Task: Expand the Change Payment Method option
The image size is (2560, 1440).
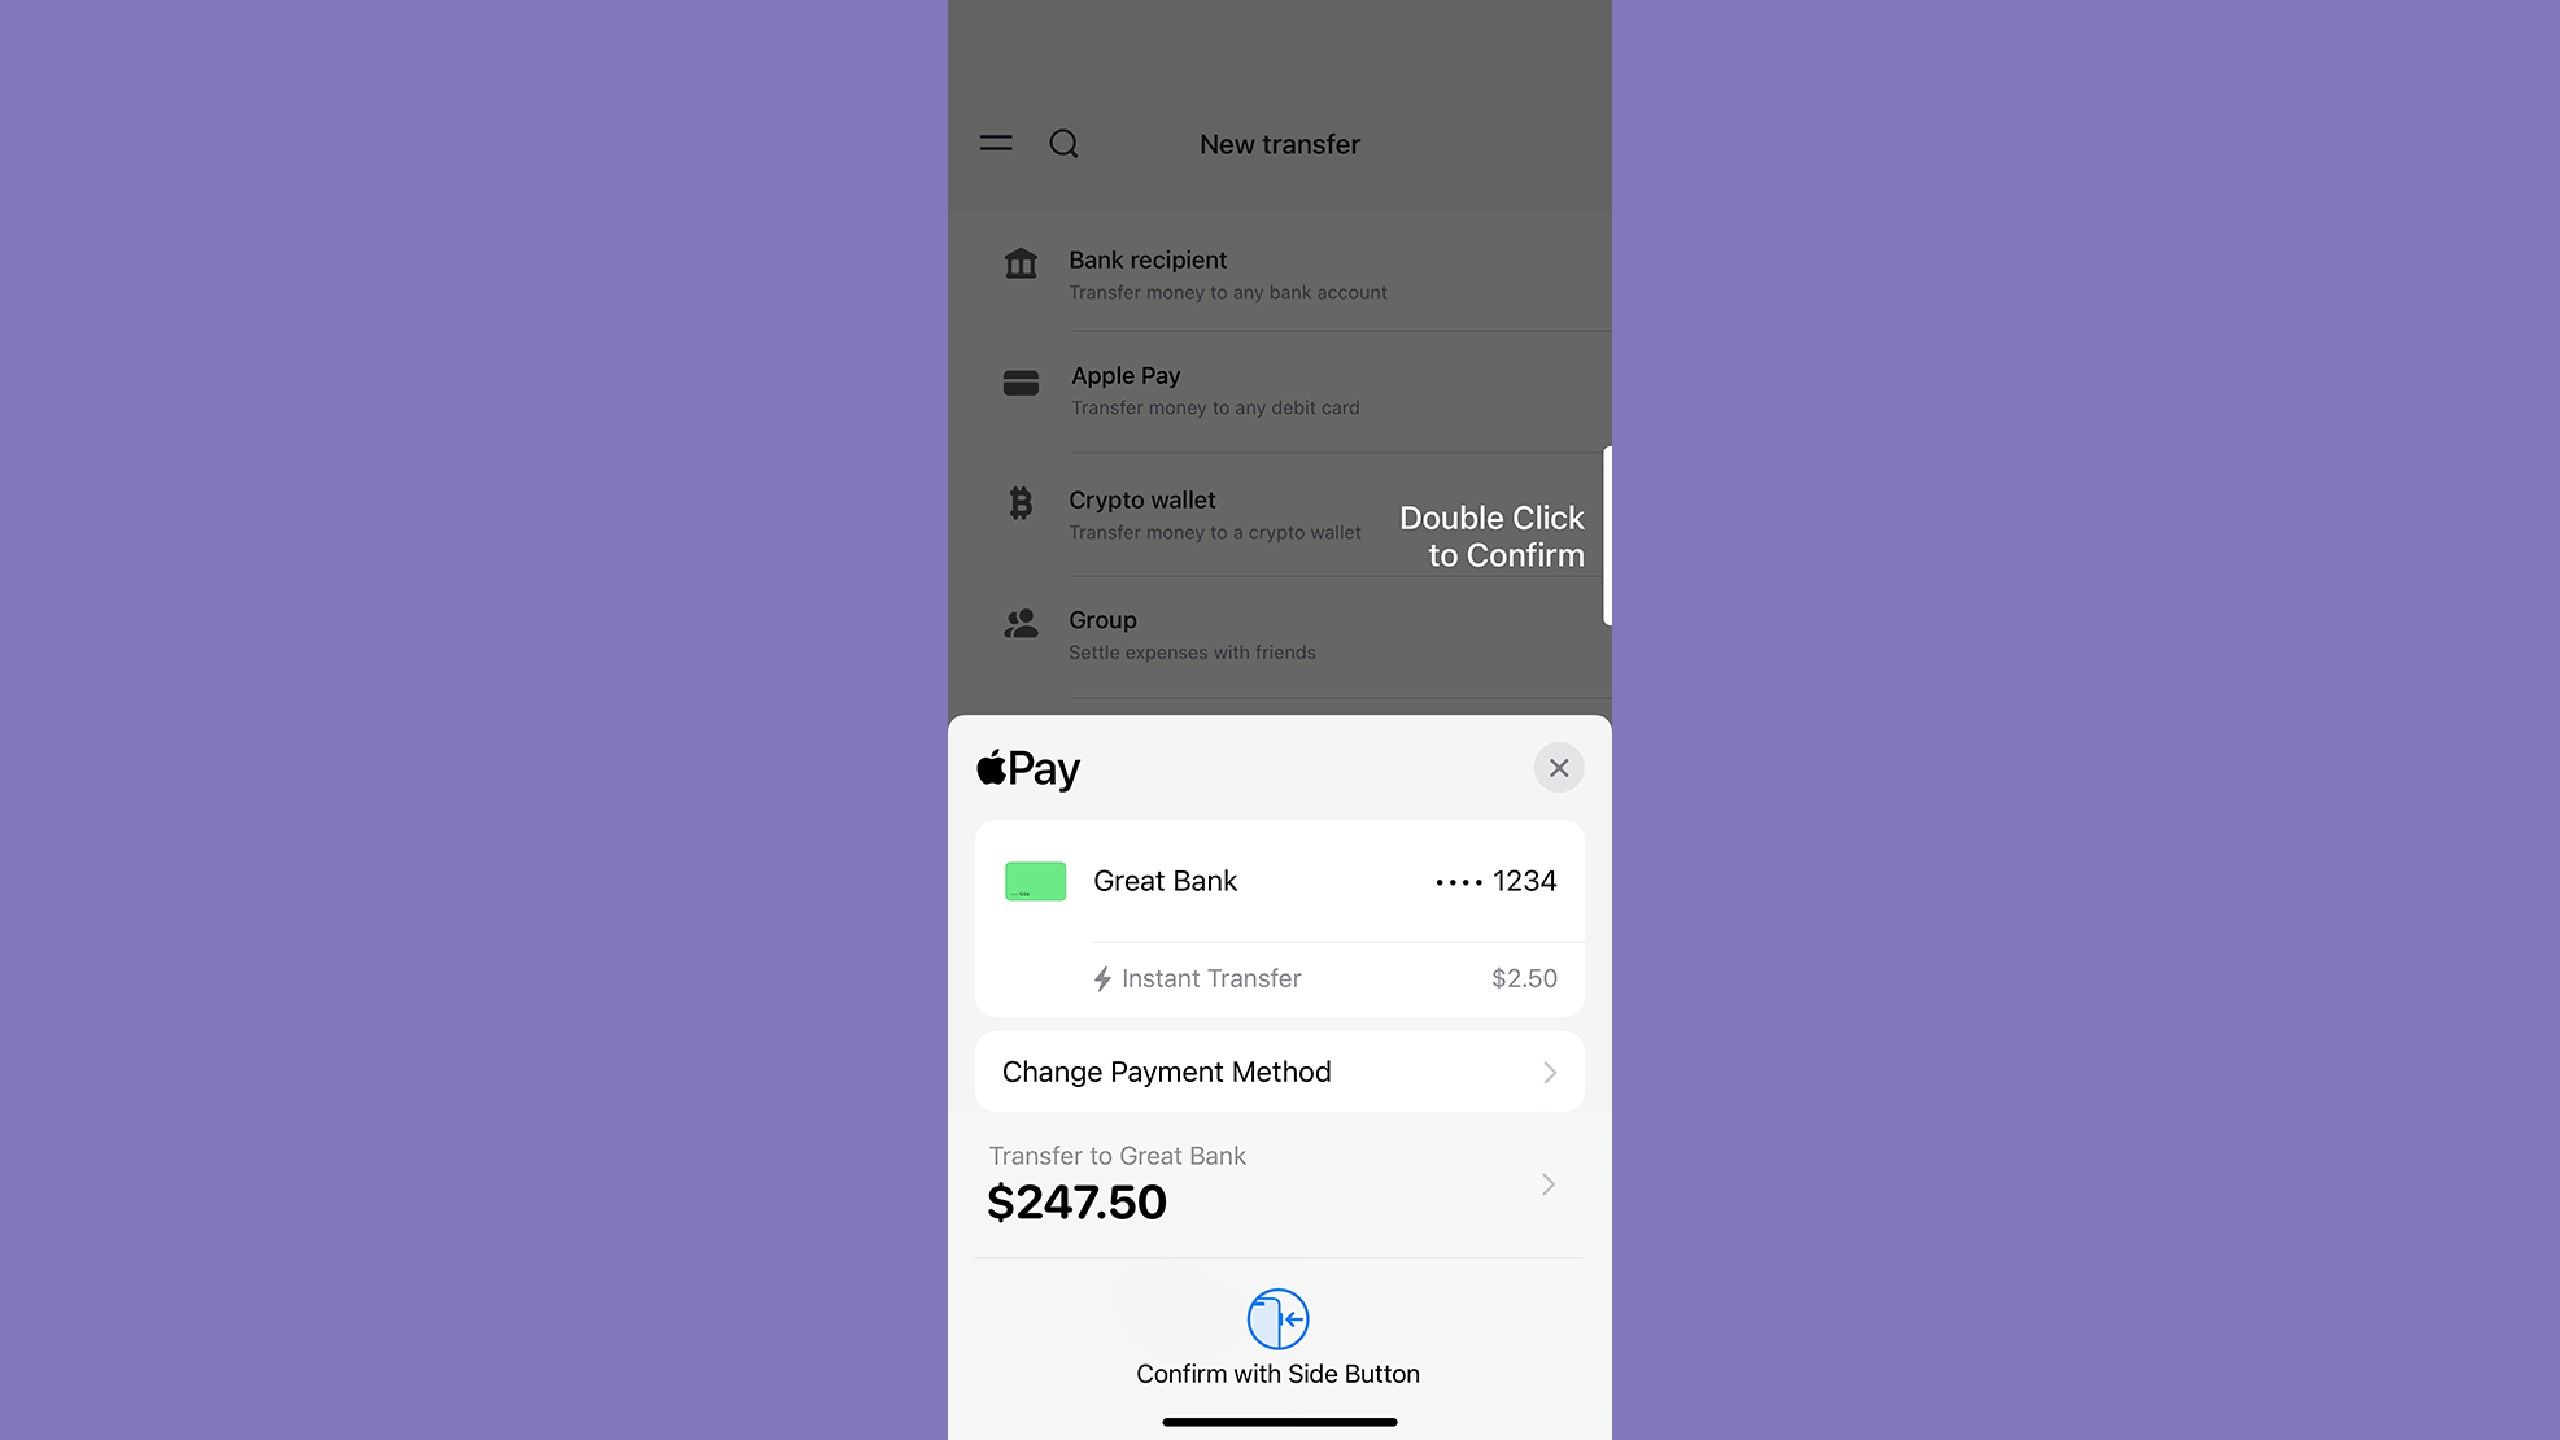Action: [x=1280, y=1071]
